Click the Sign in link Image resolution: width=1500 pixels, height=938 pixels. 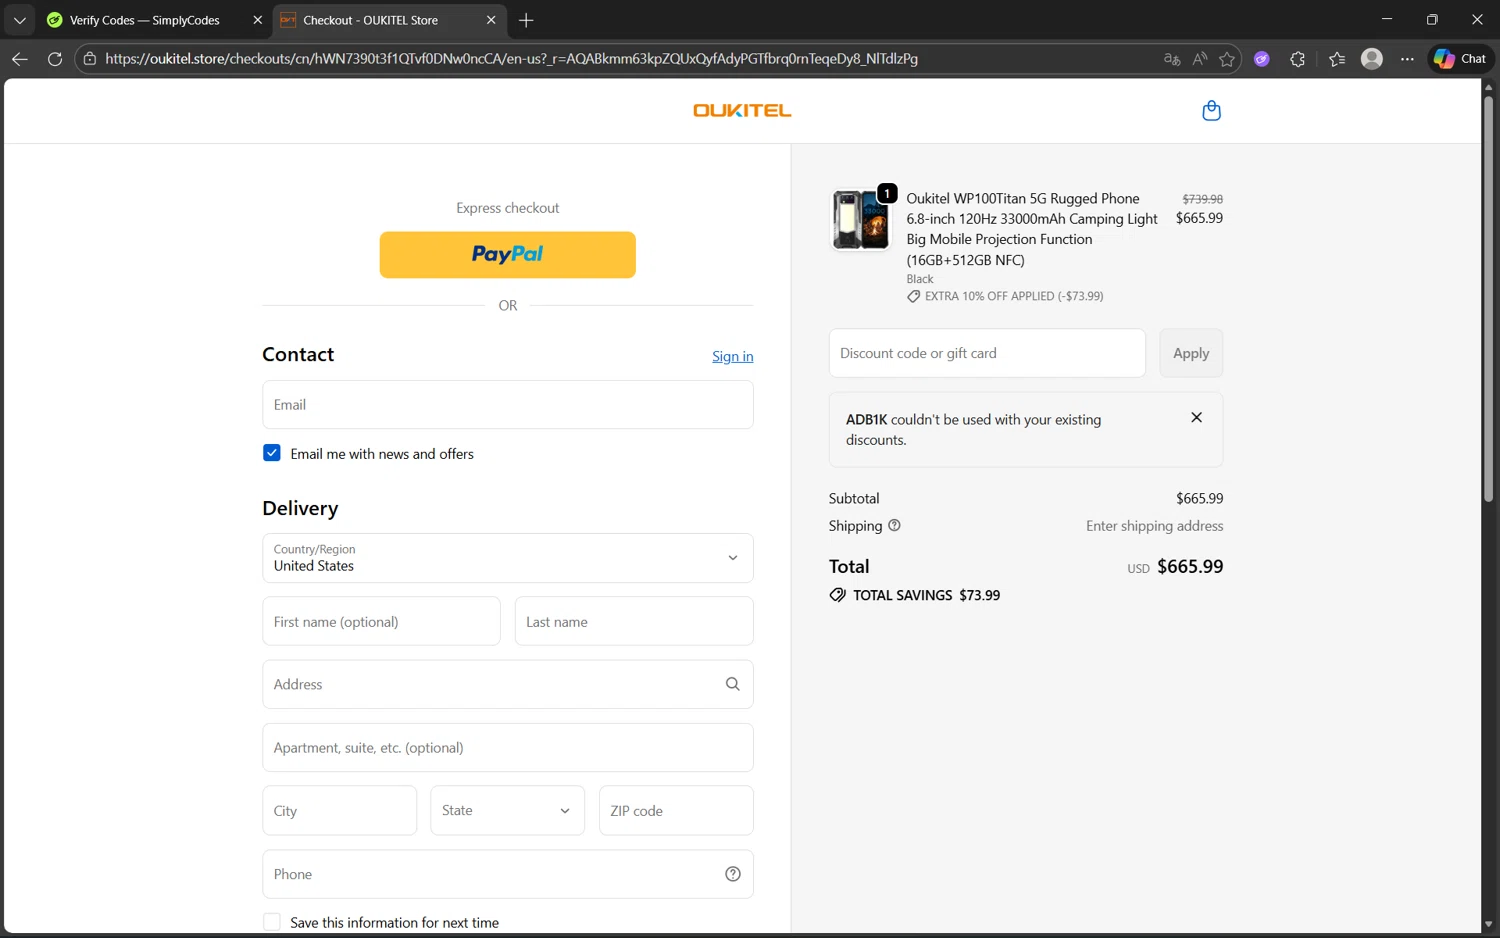[x=733, y=356]
